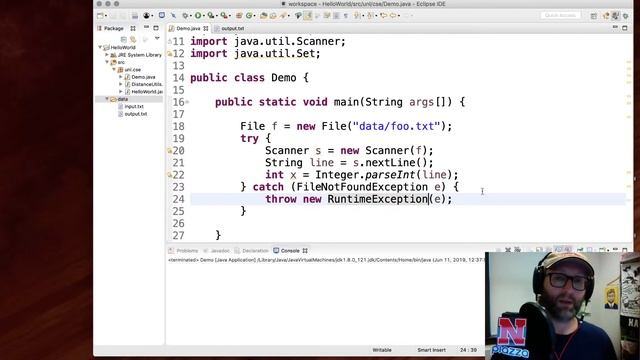640x360 pixels.
Task: Click the warning marker on line 20
Action: [170, 151]
